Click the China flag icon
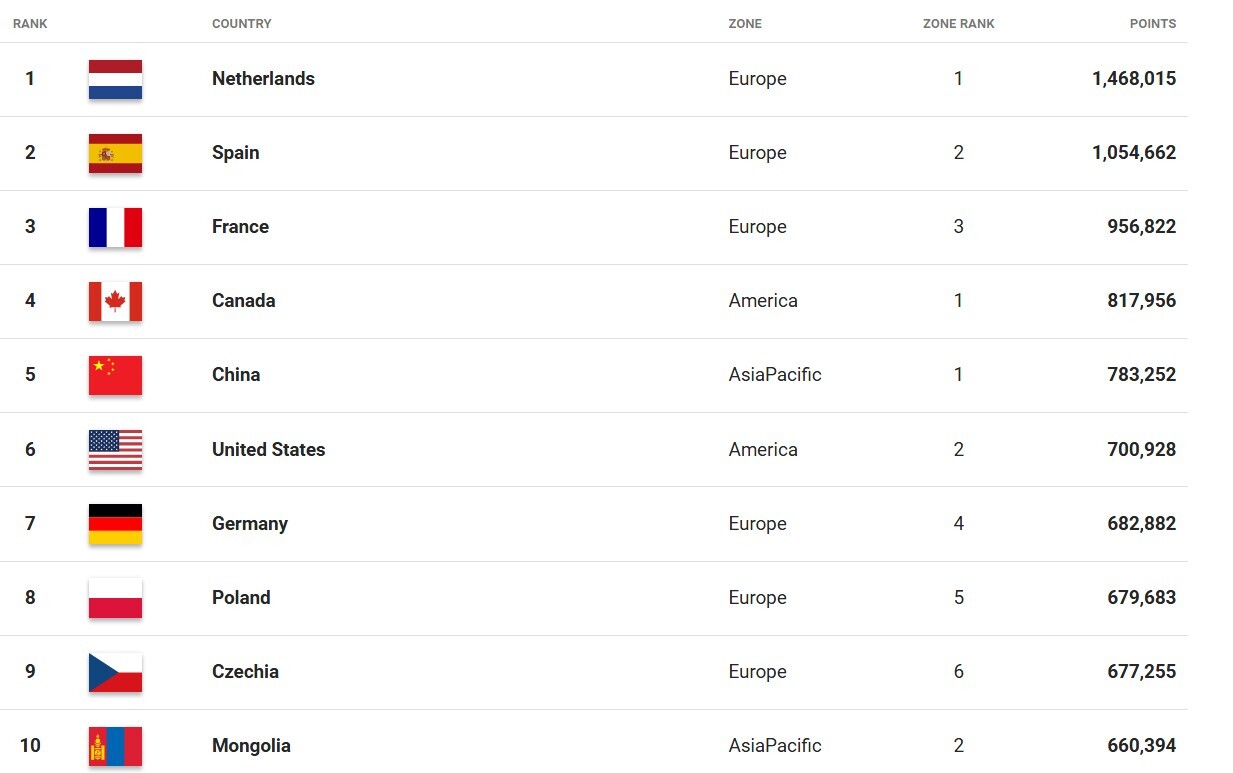 [x=115, y=375]
